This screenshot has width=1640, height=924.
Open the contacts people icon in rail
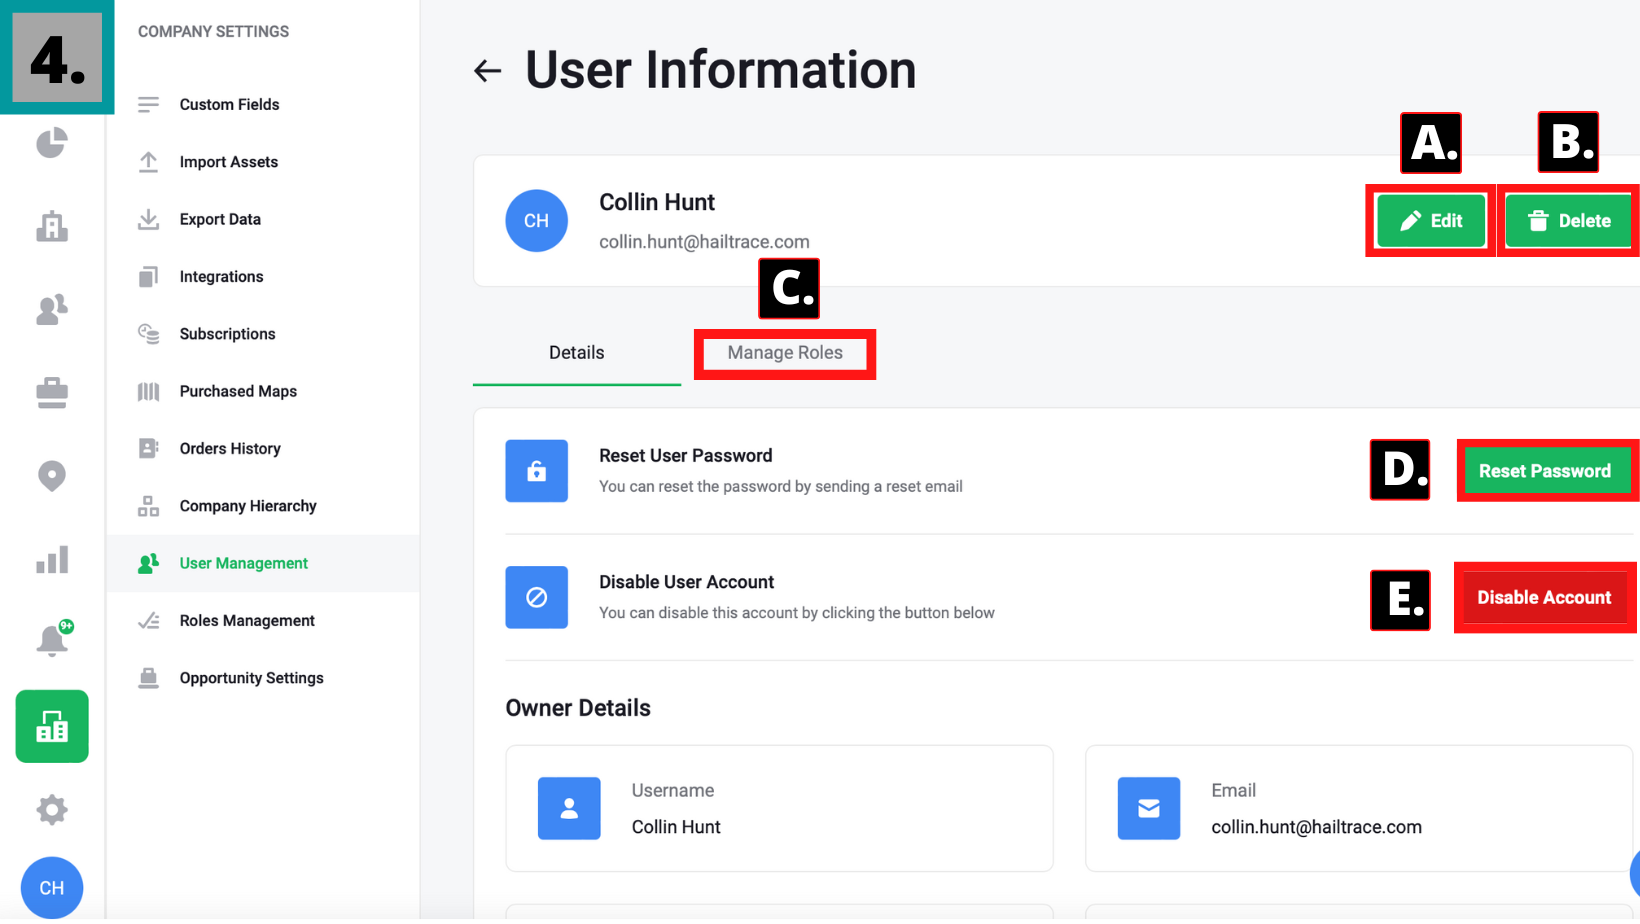click(52, 310)
